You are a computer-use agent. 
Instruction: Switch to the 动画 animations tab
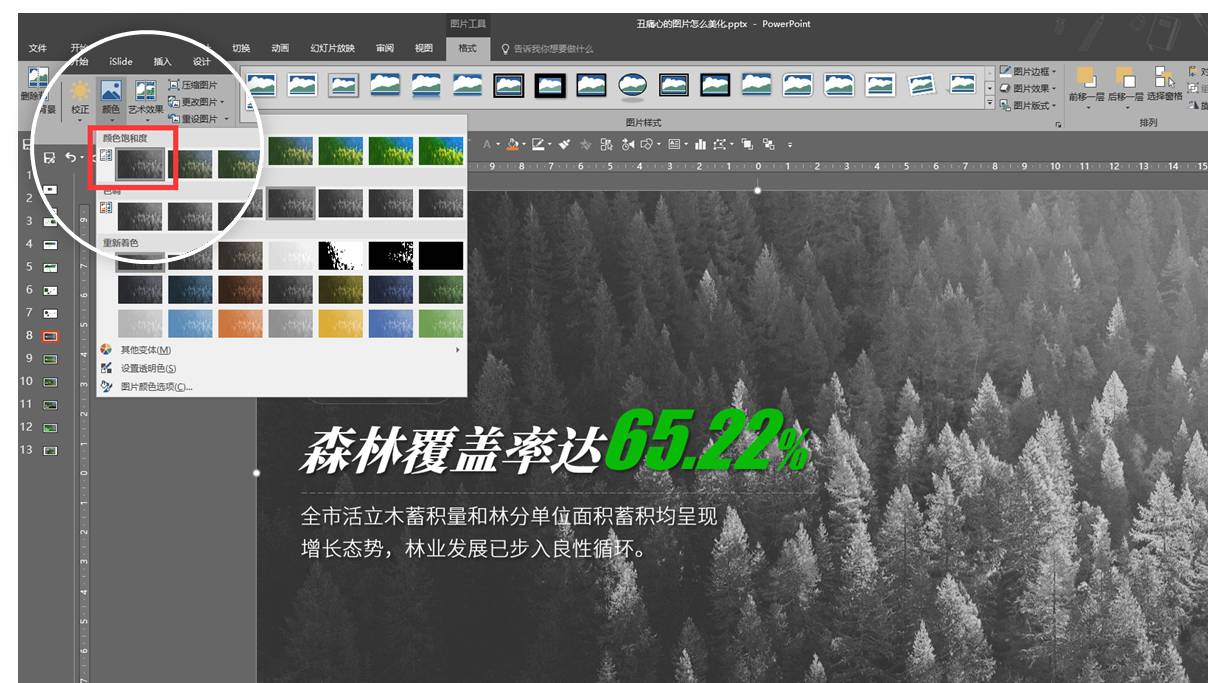(280, 48)
